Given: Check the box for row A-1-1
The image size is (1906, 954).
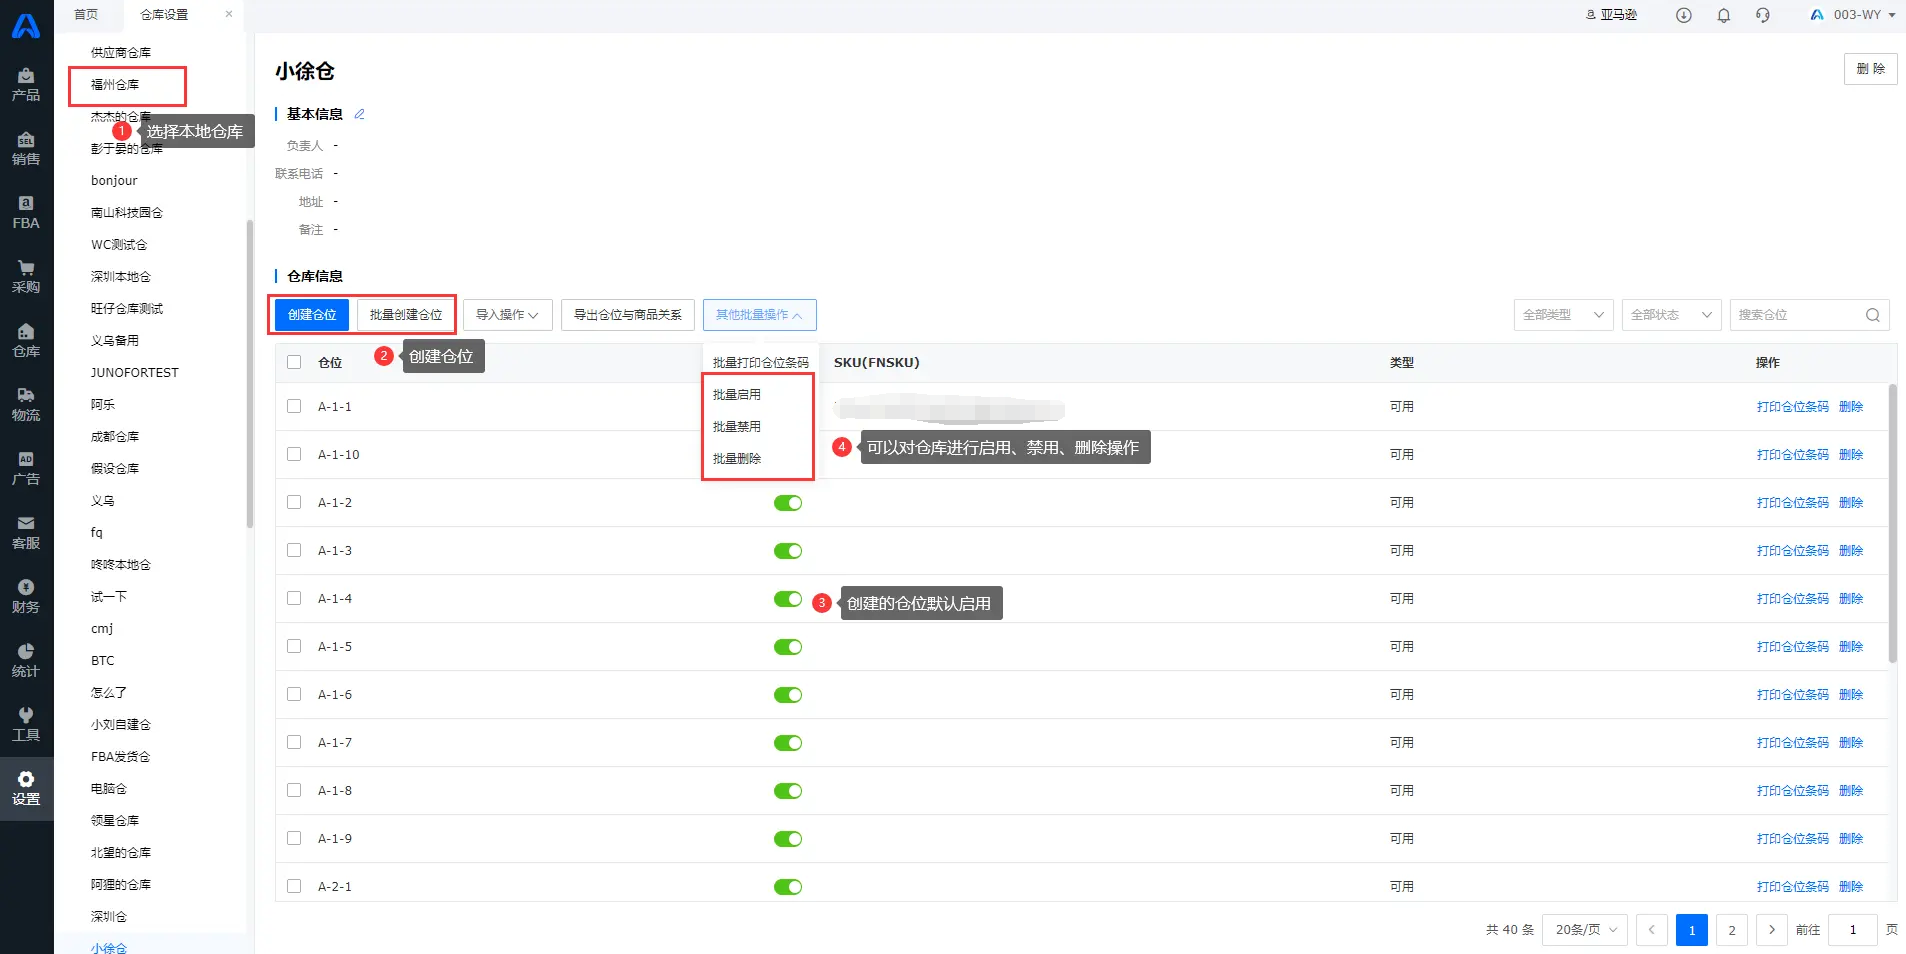Looking at the screenshot, I should [294, 406].
